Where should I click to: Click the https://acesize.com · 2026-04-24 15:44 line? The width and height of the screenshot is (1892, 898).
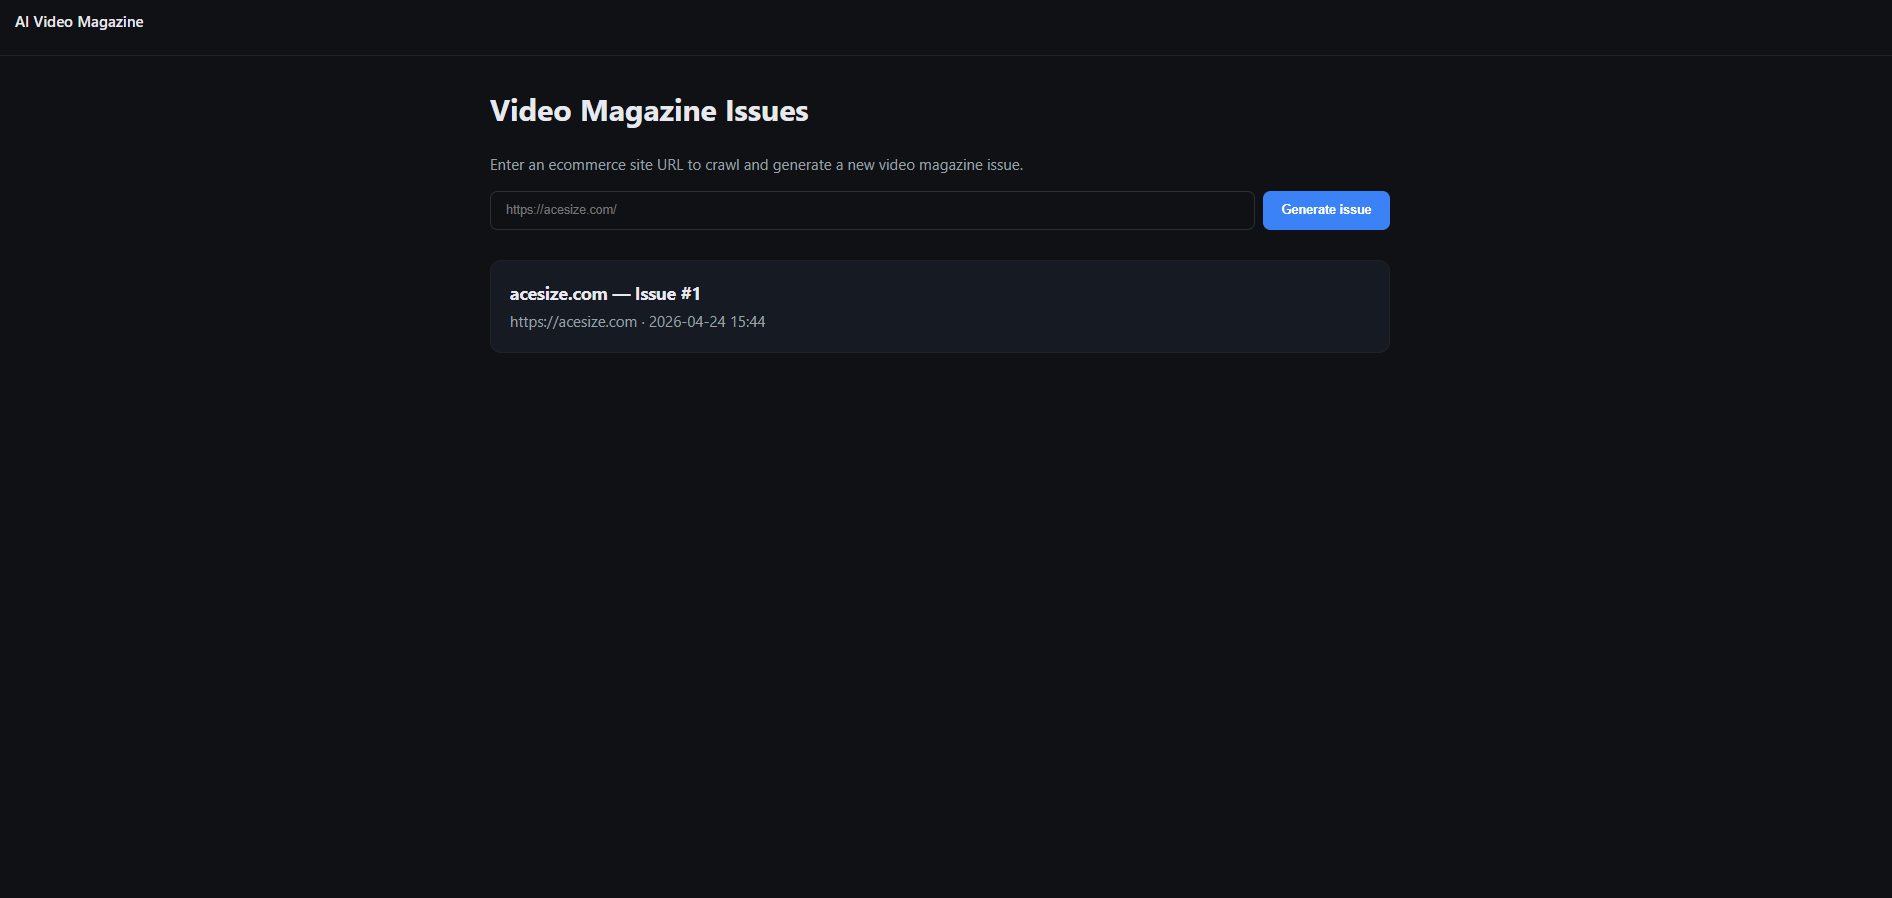click(637, 322)
